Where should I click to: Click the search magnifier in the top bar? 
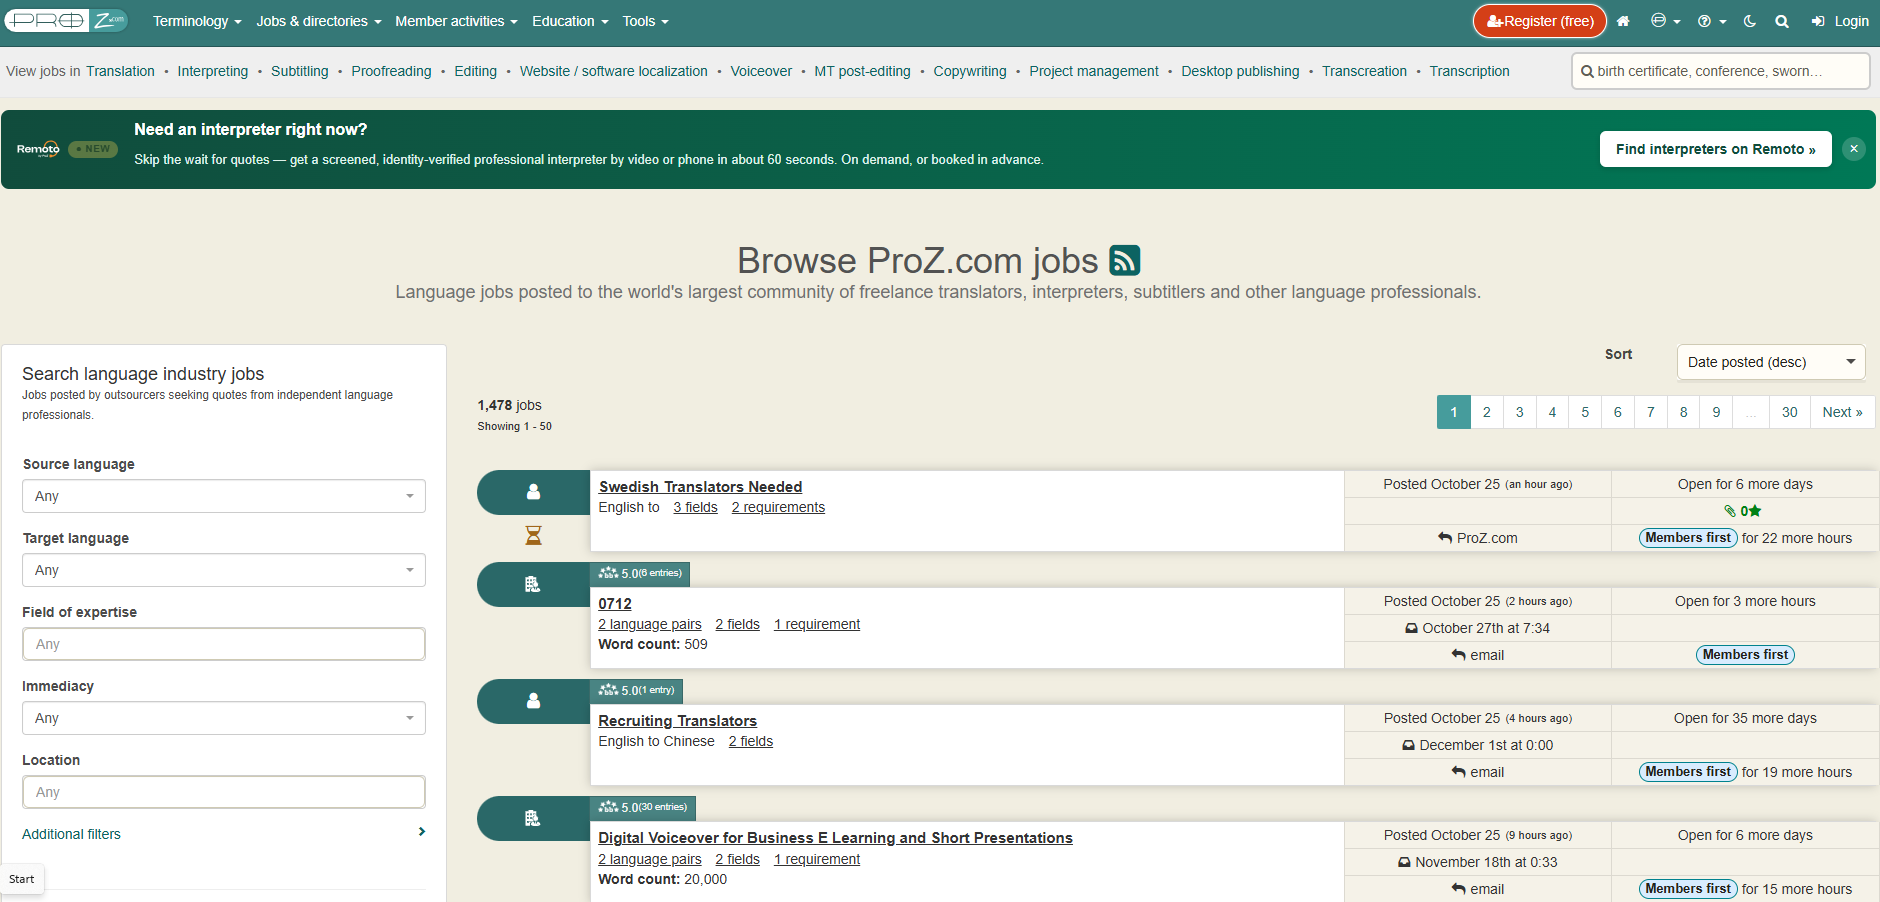point(1782,21)
